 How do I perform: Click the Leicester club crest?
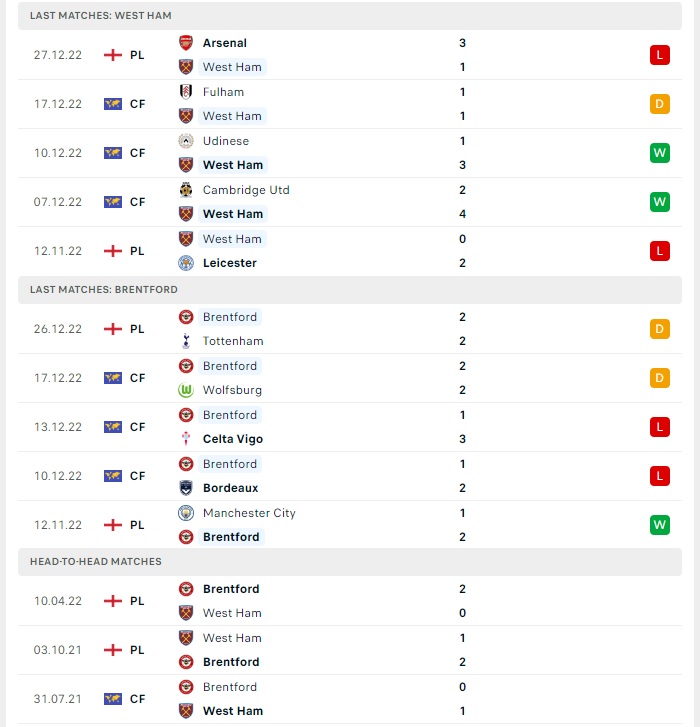tap(186, 263)
